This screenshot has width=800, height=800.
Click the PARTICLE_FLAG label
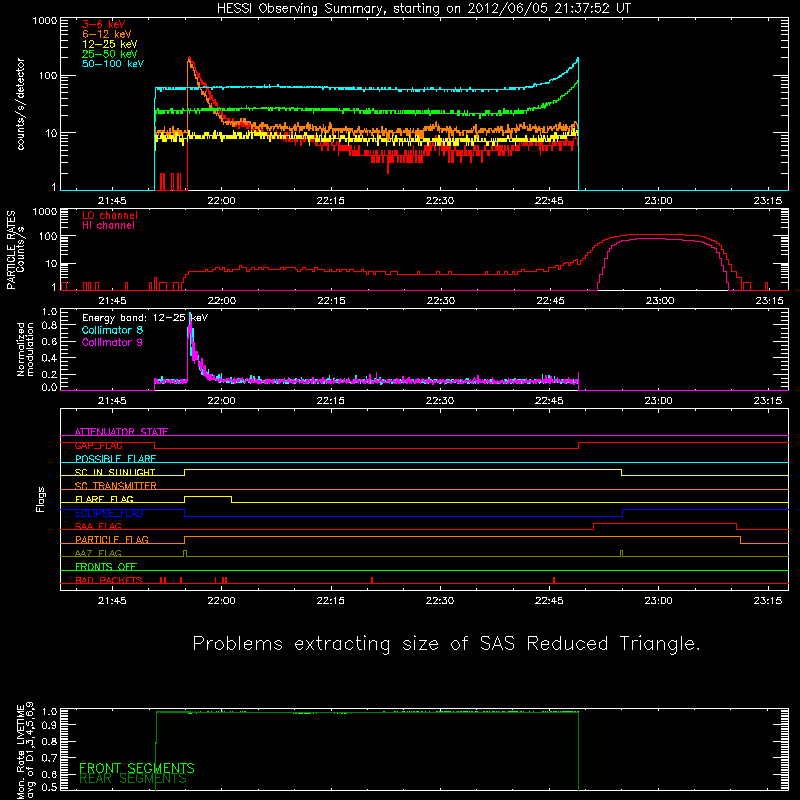pos(112,539)
